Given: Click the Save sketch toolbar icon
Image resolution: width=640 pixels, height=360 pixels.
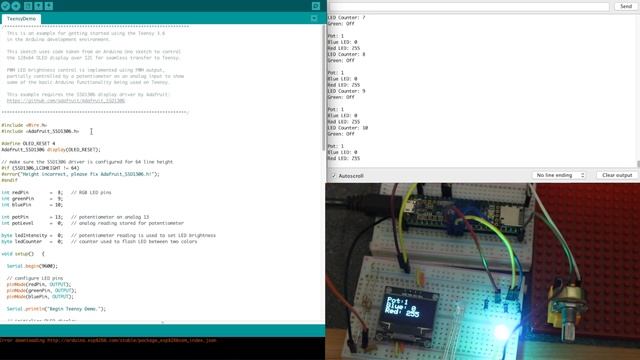Looking at the screenshot, I should (x=49, y=6).
